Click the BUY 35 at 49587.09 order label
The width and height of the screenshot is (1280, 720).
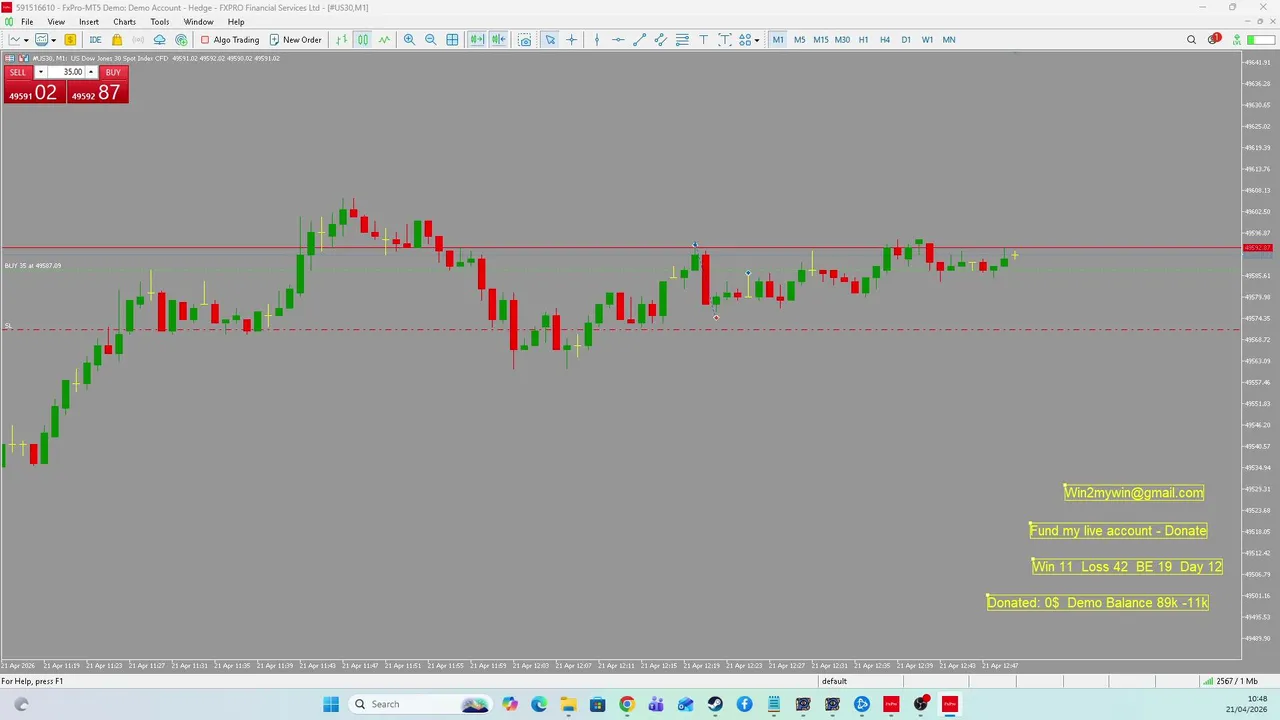(x=33, y=266)
